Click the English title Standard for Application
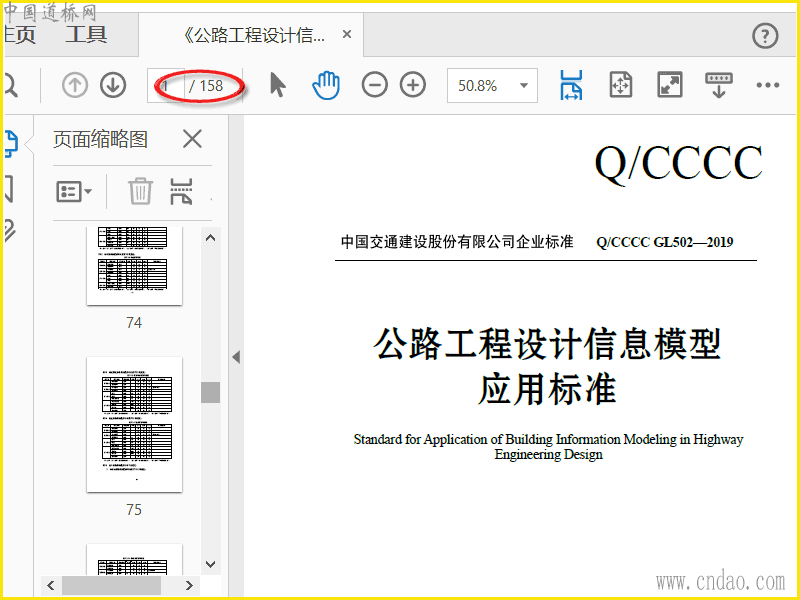The image size is (800, 600). [548, 446]
